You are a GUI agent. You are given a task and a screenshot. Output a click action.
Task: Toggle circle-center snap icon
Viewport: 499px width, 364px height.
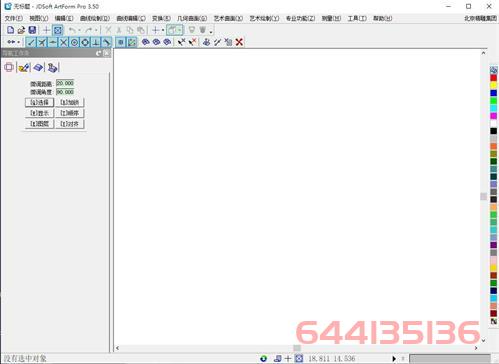(x=74, y=42)
